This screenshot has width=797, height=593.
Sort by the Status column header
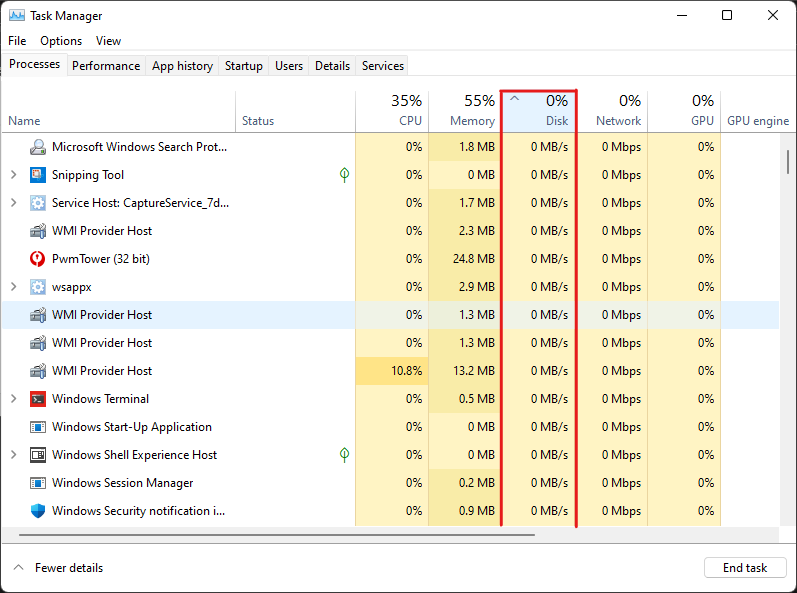[295, 111]
